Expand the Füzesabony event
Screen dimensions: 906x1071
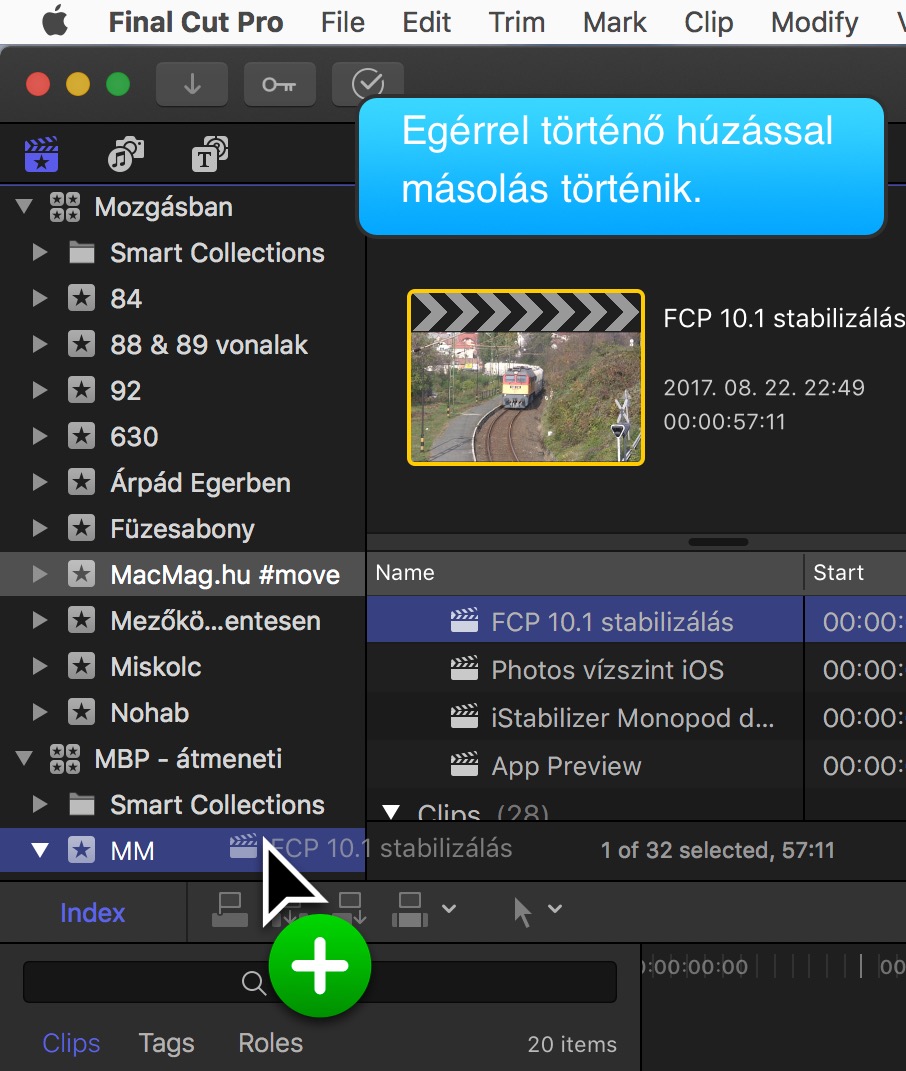click(40, 528)
